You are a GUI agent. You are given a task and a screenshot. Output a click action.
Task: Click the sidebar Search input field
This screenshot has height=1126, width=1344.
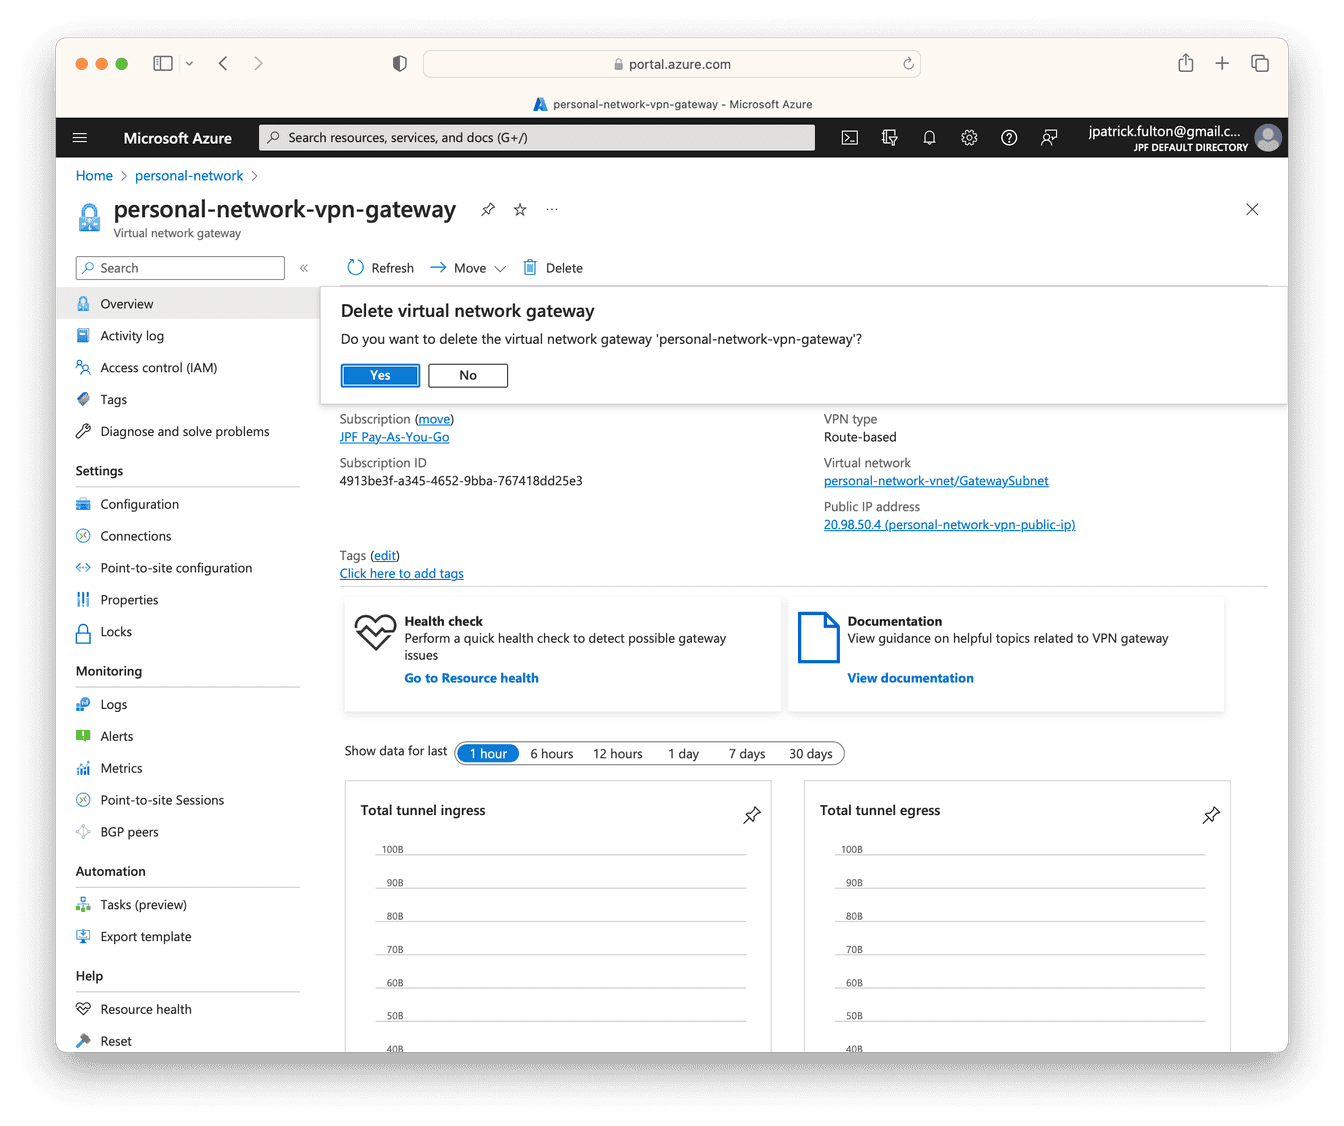[x=180, y=268]
